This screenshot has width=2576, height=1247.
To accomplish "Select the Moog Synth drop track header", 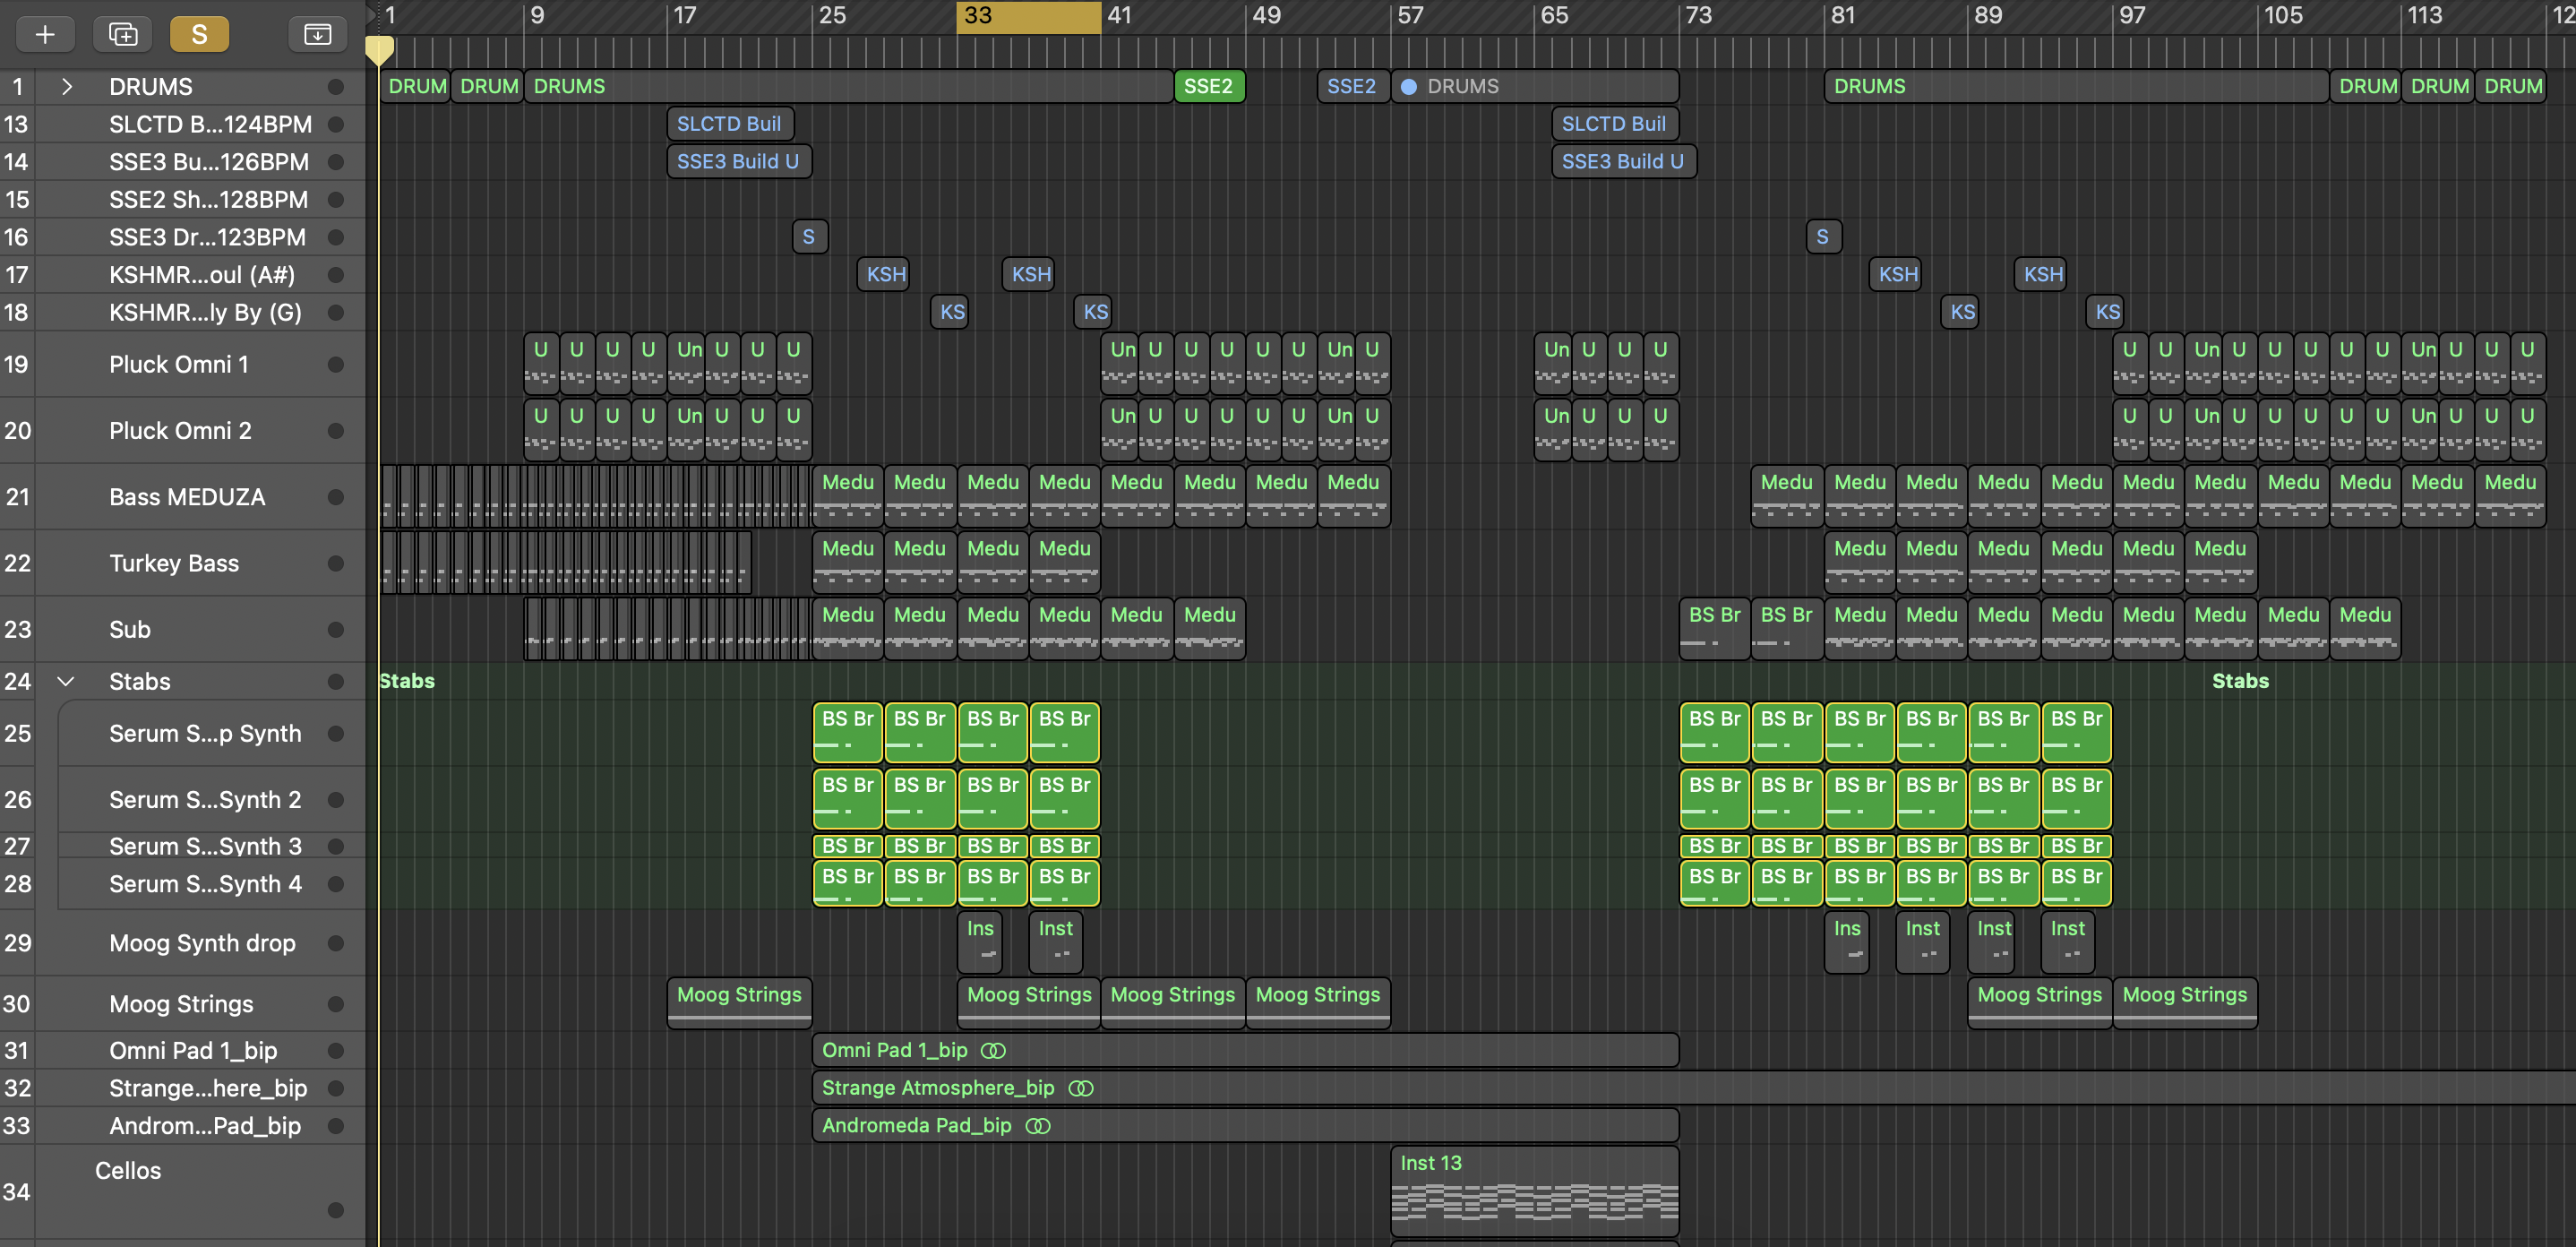I will [x=182, y=943].
